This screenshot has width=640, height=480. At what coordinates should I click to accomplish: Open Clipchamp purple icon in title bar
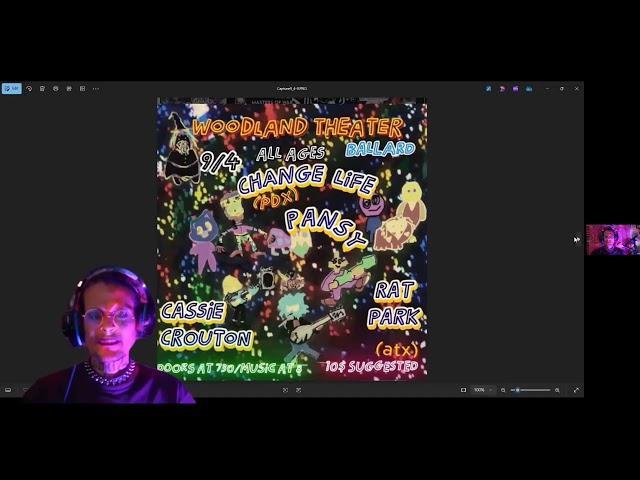coord(516,89)
